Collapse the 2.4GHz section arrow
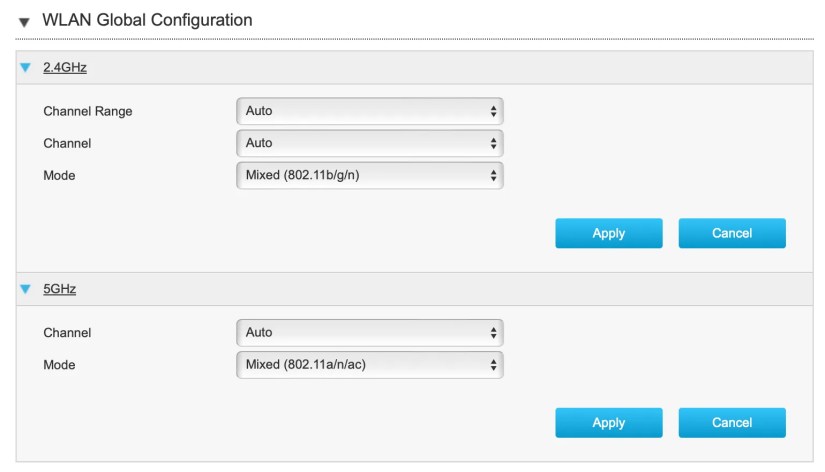Viewport: 825px width, 472px height. tap(26, 67)
